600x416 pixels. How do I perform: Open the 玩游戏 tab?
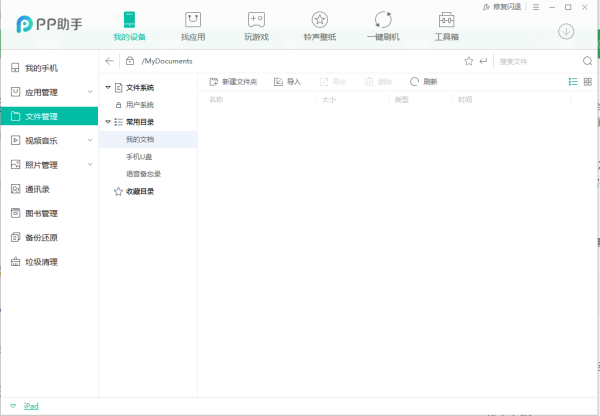coord(256,26)
